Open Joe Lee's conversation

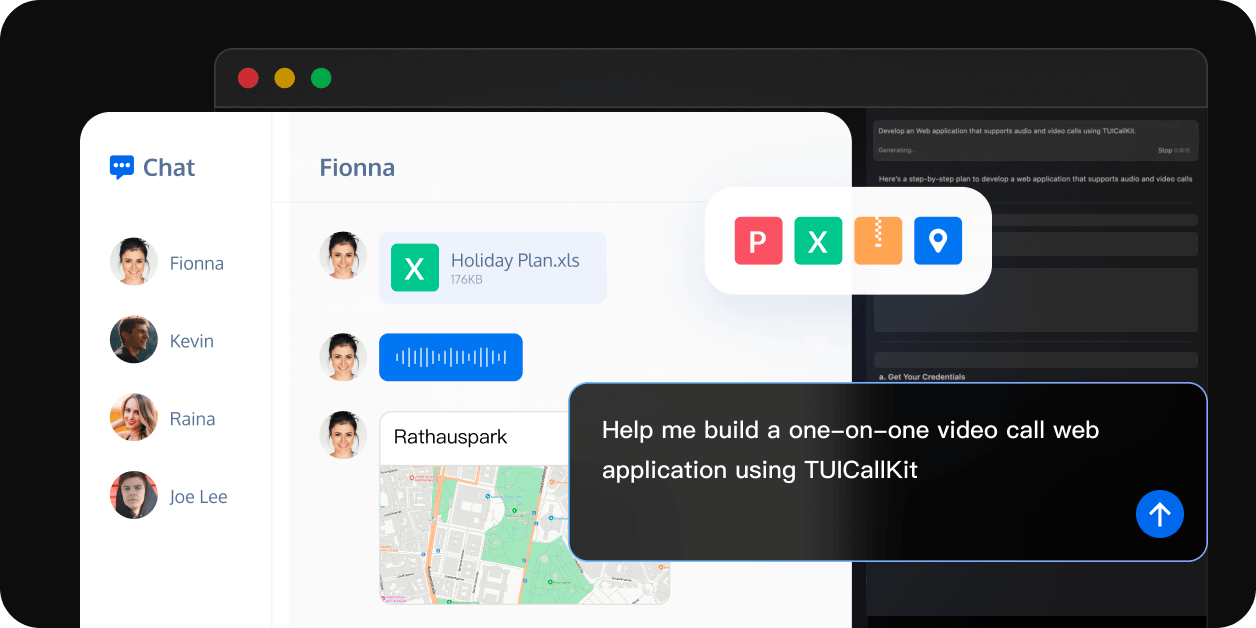click(198, 497)
